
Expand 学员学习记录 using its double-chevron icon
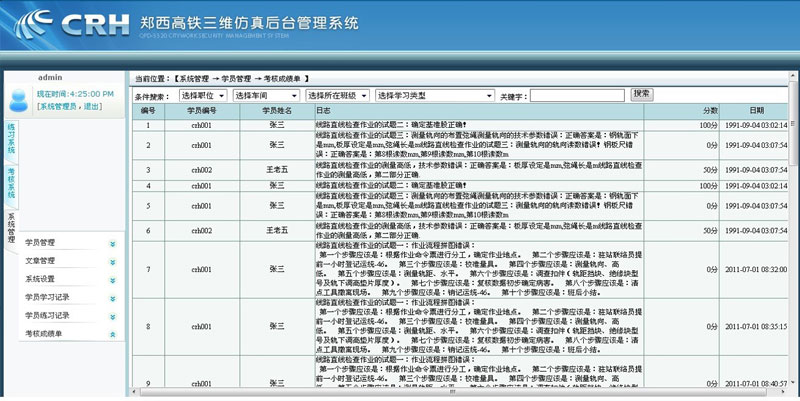click(113, 298)
